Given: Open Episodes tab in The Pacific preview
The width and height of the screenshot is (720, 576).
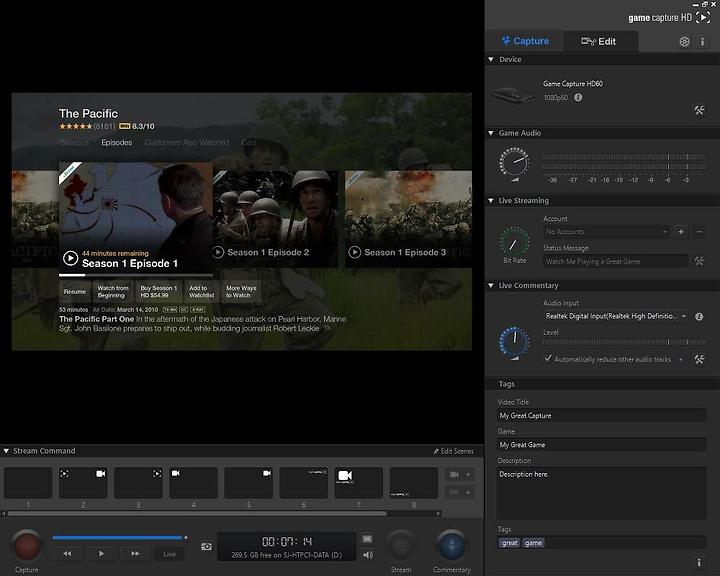Looking at the screenshot, I should (117, 142).
